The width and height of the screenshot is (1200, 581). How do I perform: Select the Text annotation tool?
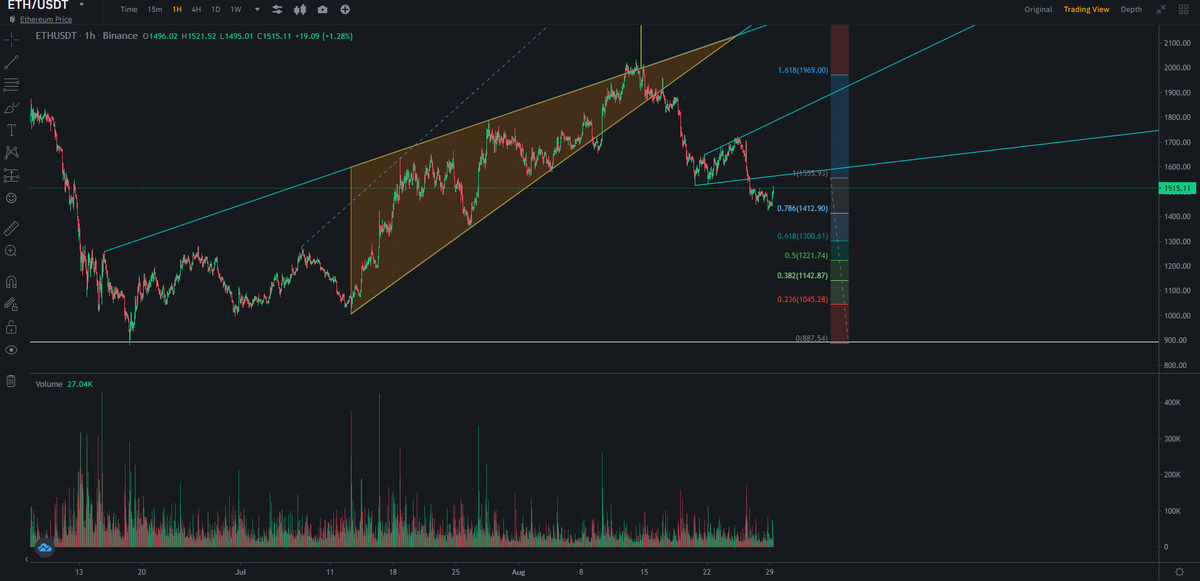[11, 130]
